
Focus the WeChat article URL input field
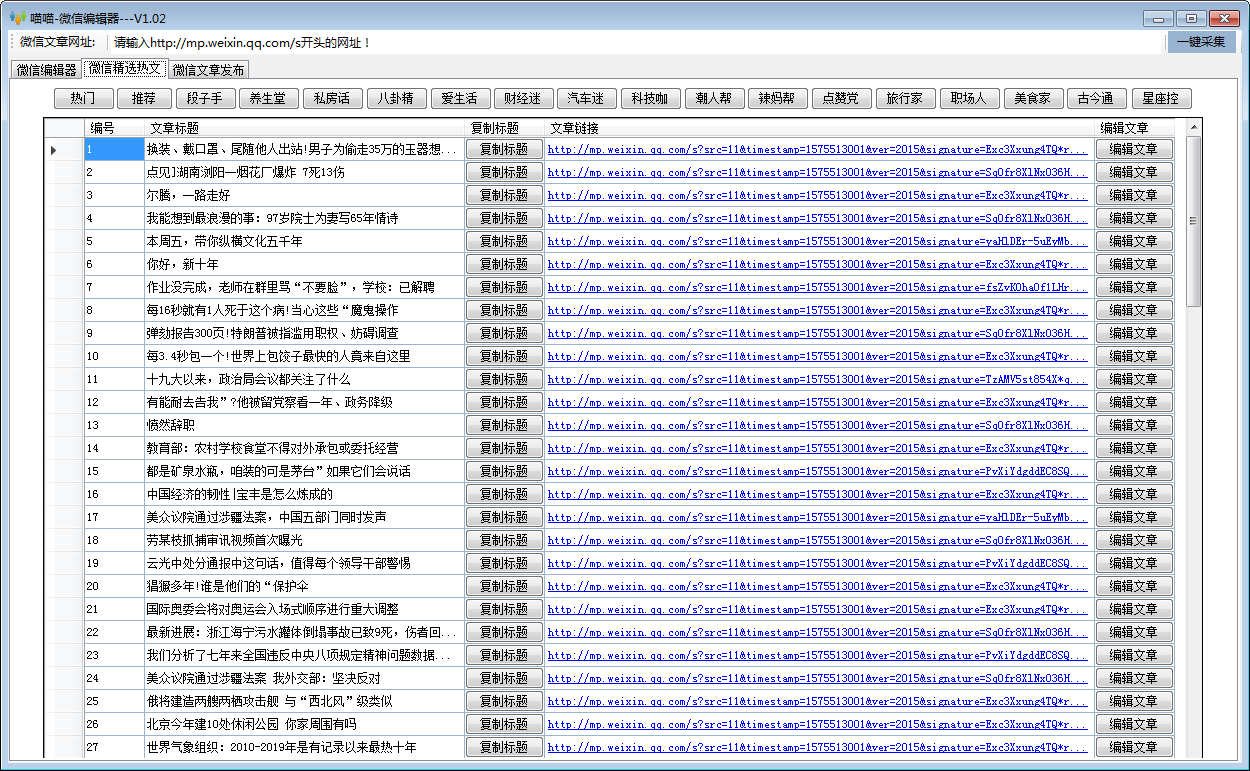coord(635,43)
